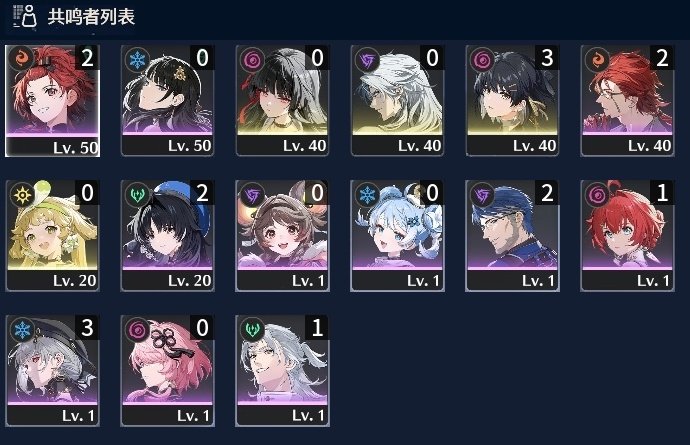Choose the dark-haired Havoc resonator with chain count 3
Viewport: 690px width, 445px height.
(x=512, y=101)
